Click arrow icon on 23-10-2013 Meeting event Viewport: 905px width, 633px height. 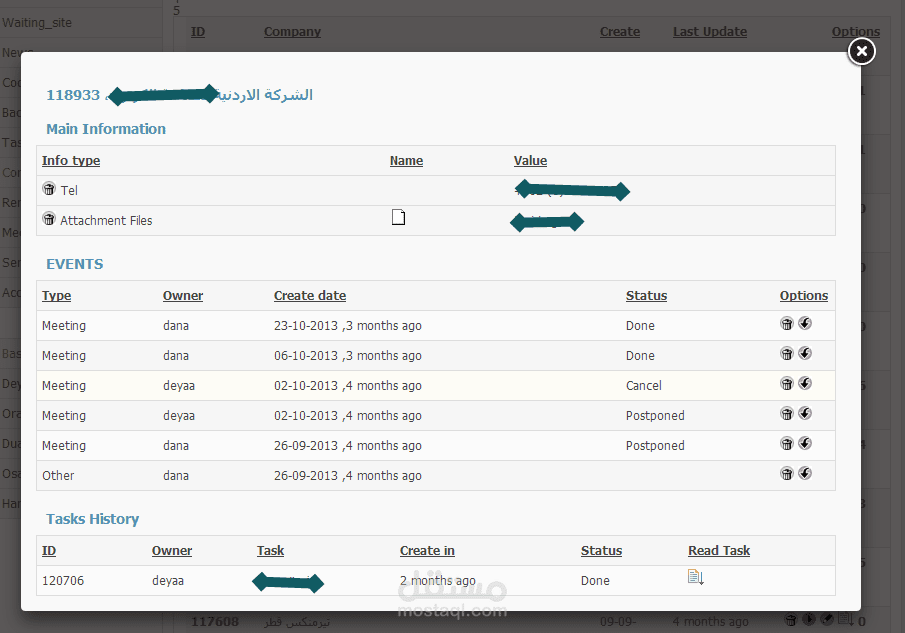tap(805, 323)
